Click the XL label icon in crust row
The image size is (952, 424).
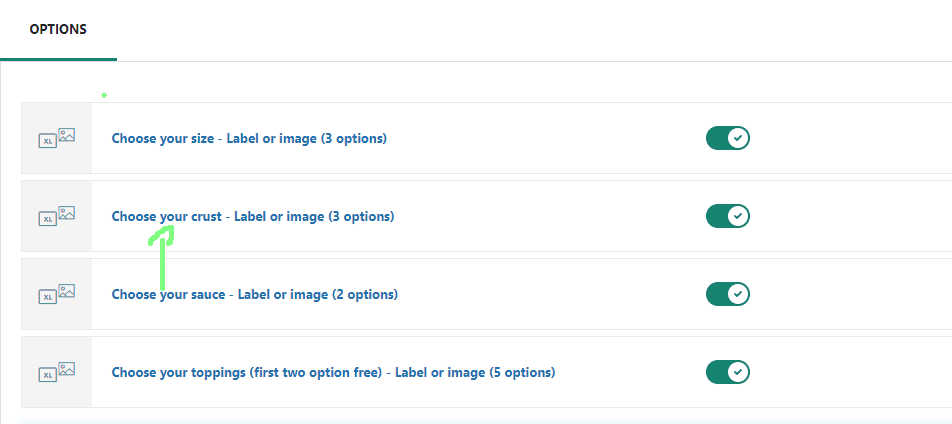pyautogui.click(x=47, y=219)
